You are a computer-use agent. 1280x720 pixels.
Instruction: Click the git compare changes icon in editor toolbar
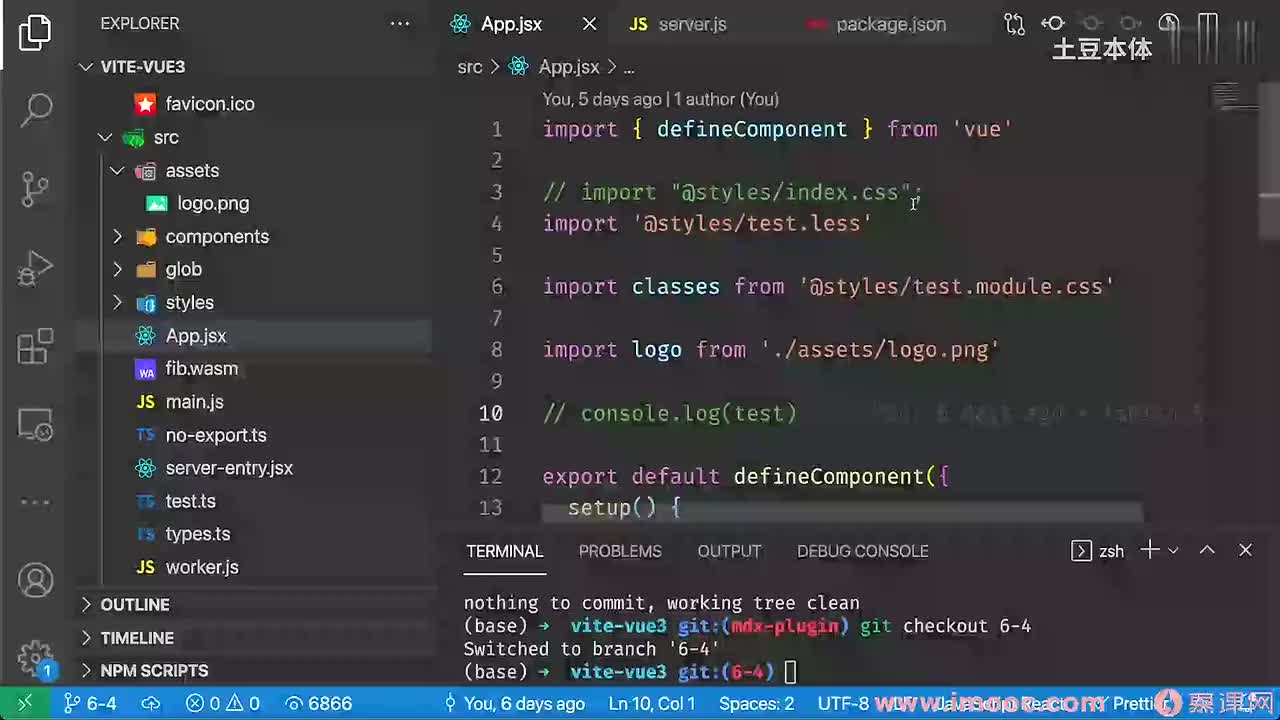1014,24
